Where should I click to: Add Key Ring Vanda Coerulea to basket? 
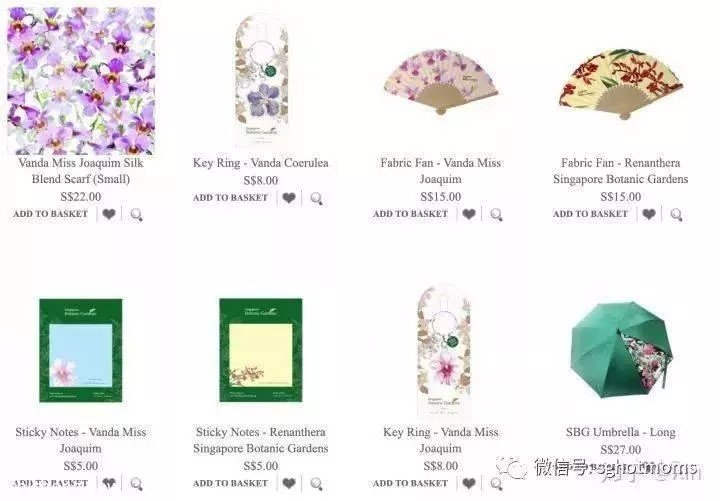pyautogui.click(x=231, y=198)
